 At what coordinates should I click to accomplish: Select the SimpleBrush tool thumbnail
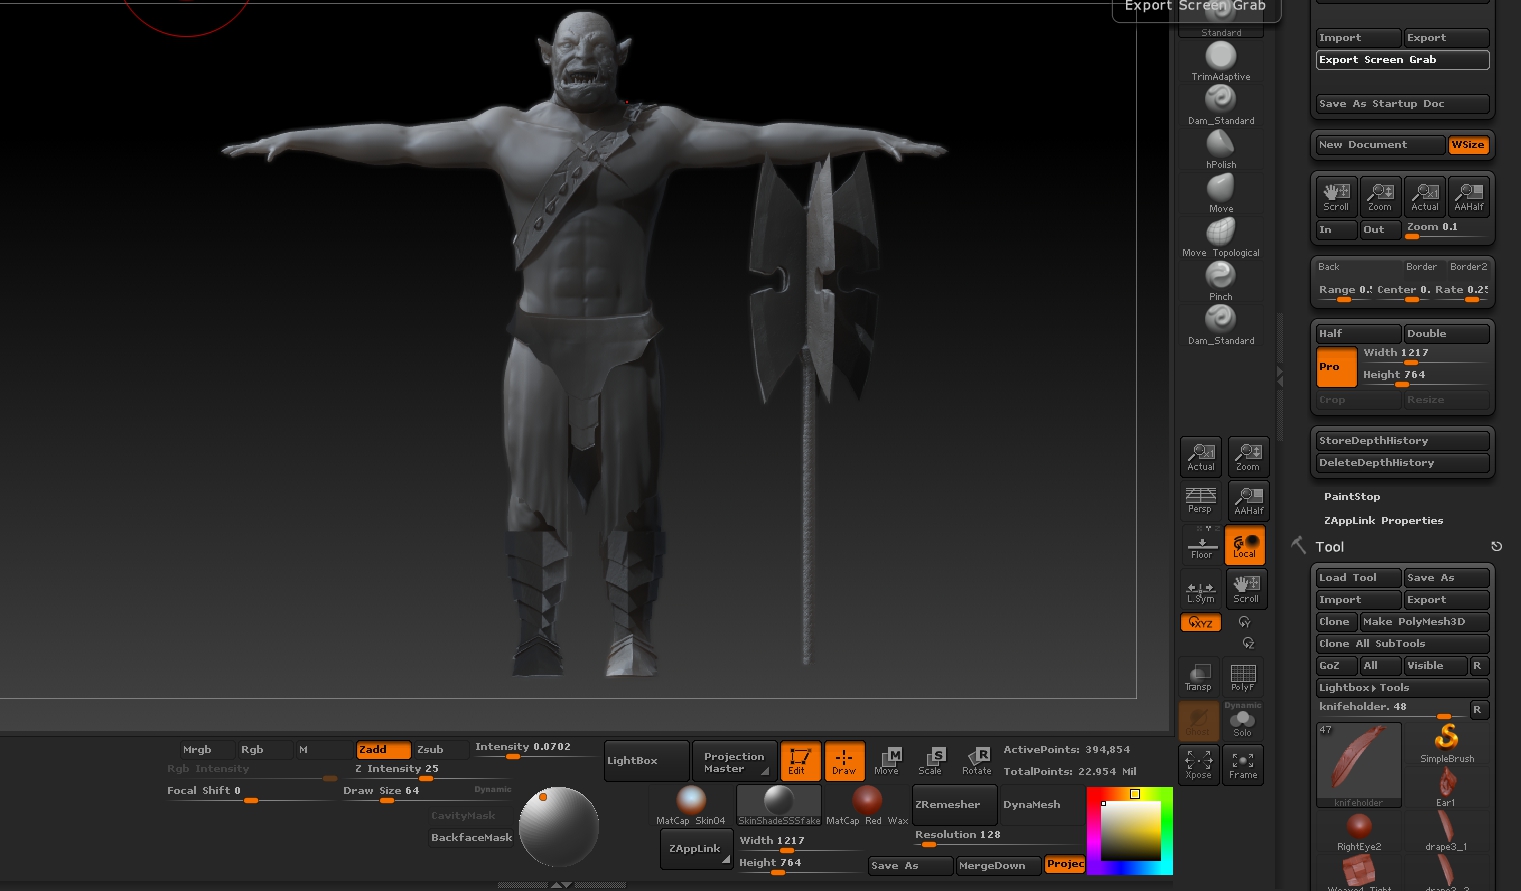tap(1446, 744)
